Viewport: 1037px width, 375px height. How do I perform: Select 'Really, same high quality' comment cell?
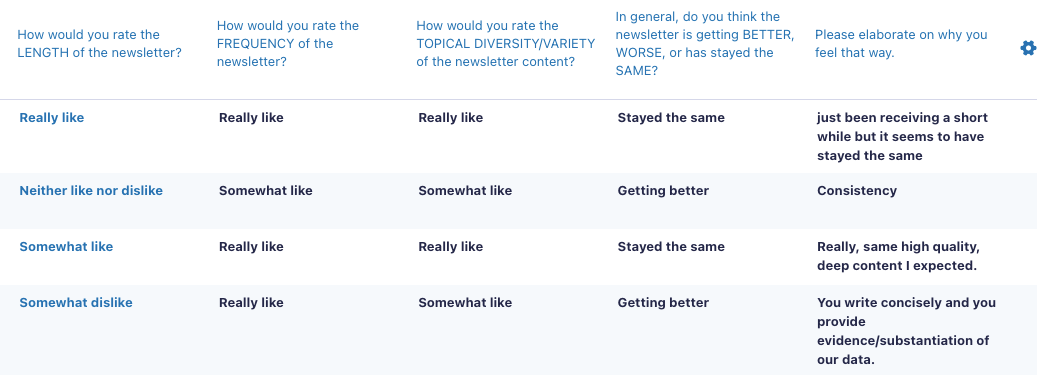898,256
